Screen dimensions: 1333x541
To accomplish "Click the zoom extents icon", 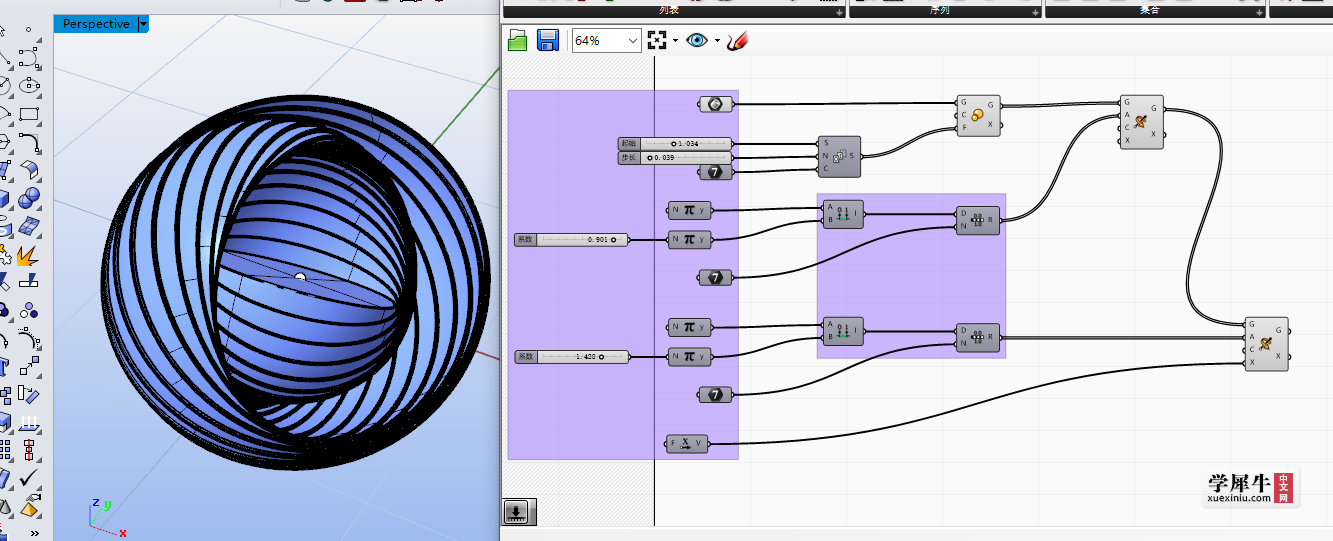I will 657,40.
